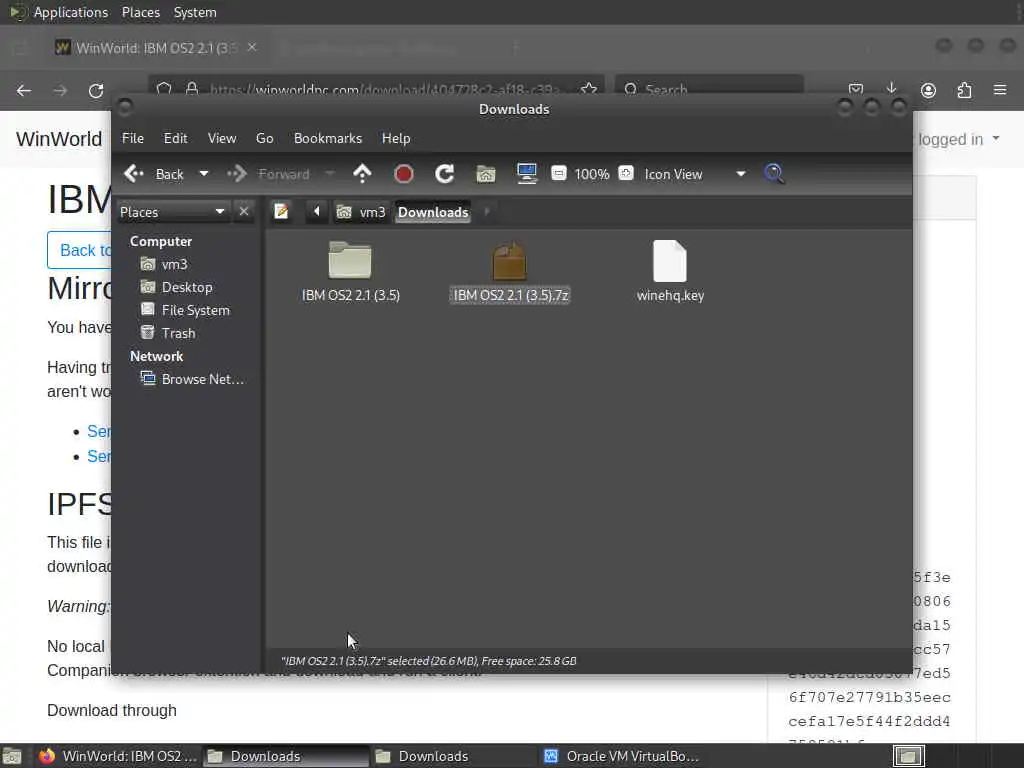
Task: Open the System menu in top panel
Action: tap(195, 12)
